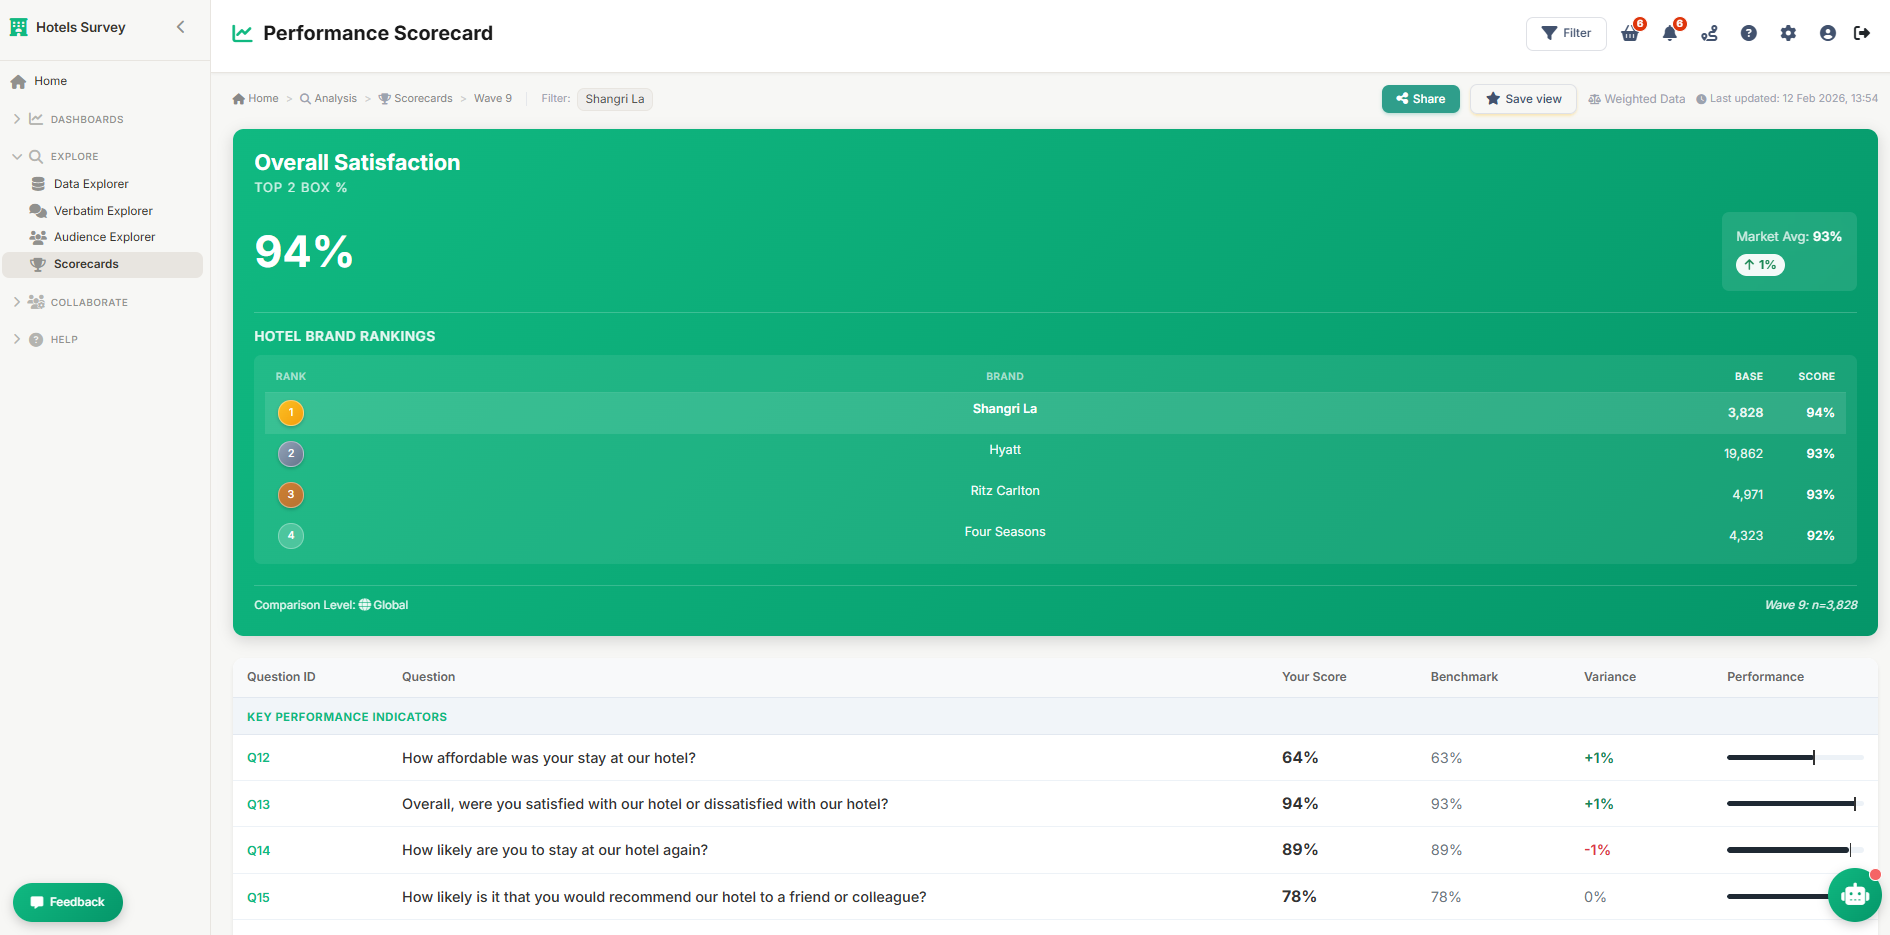Image resolution: width=1890 pixels, height=935 pixels.
Task: Click the Q14 performance bar
Action: pyautogui.click(x=1786, y=850)
